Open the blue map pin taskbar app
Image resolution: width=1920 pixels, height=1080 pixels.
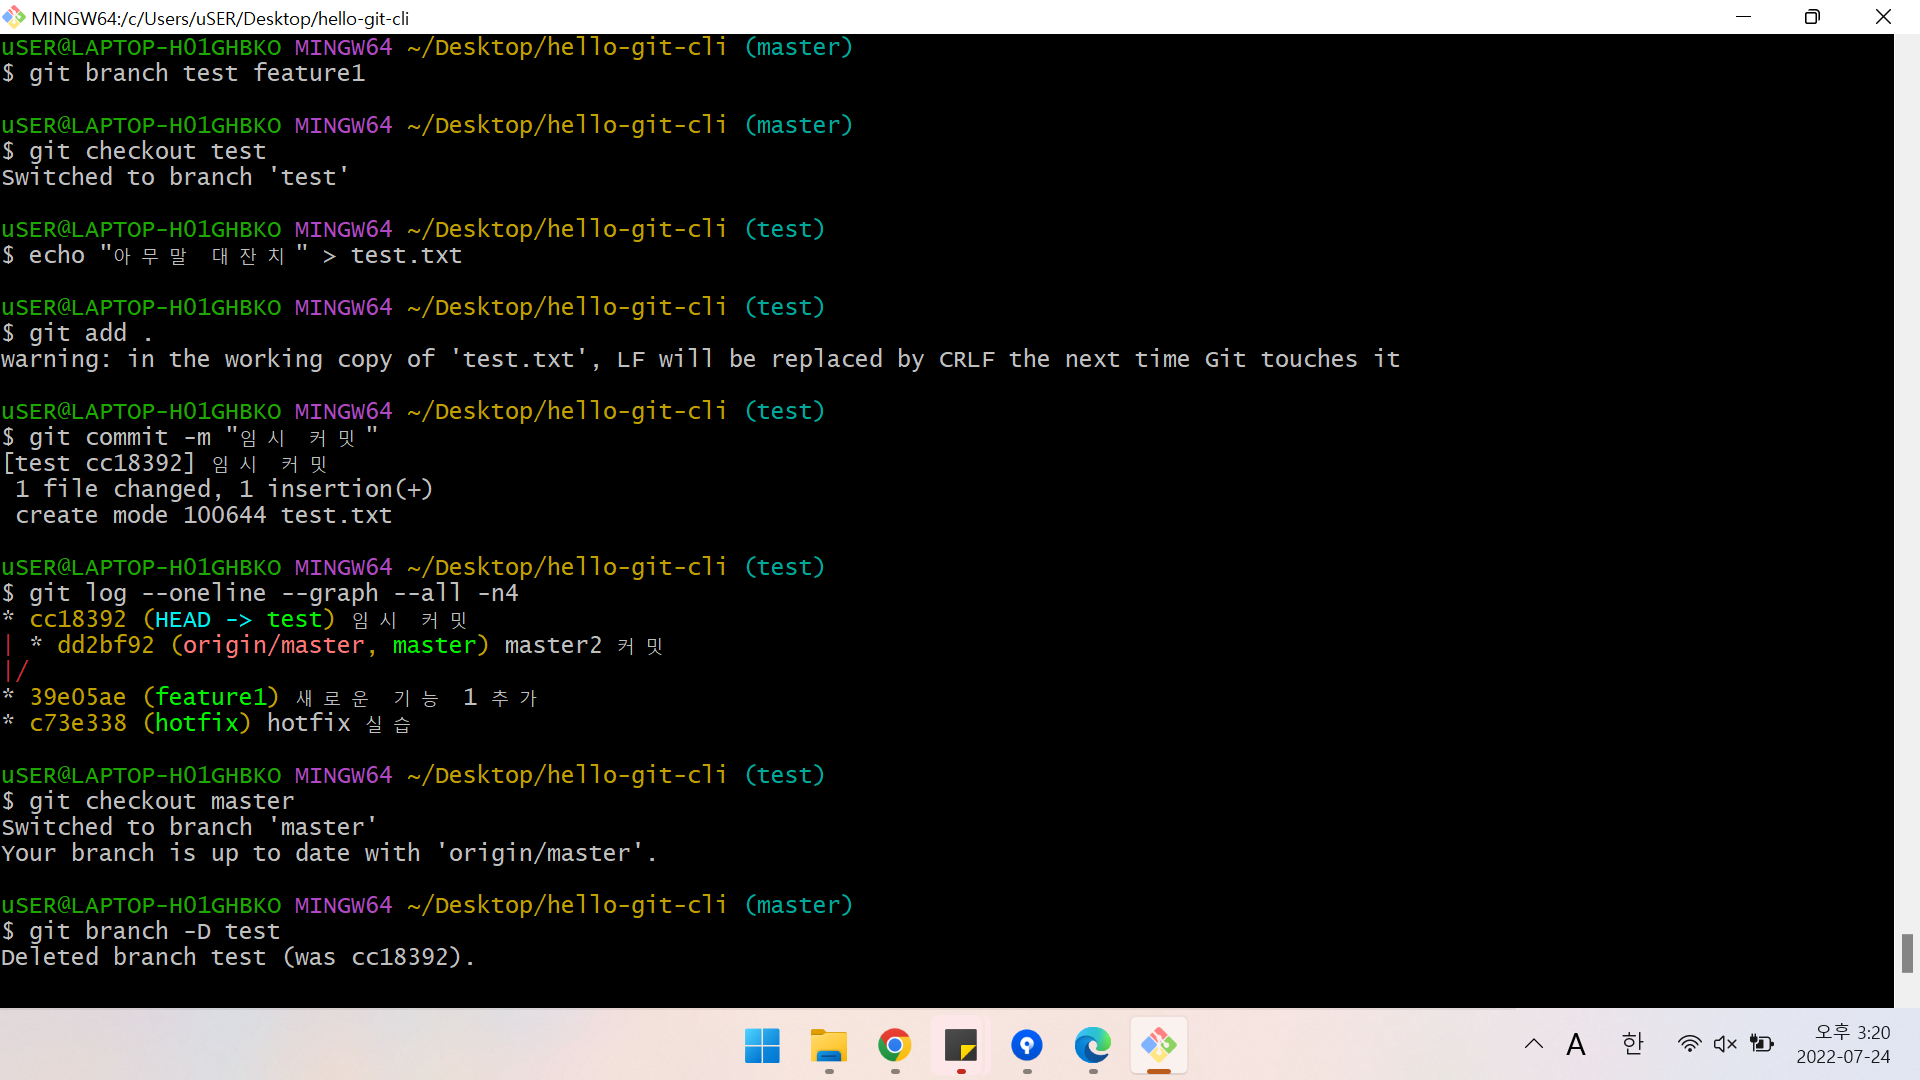[1026, 1046]
